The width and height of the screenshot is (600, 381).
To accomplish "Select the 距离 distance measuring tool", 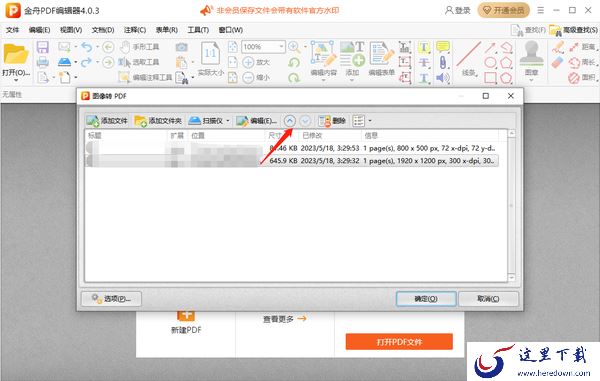I will point(583,47).
